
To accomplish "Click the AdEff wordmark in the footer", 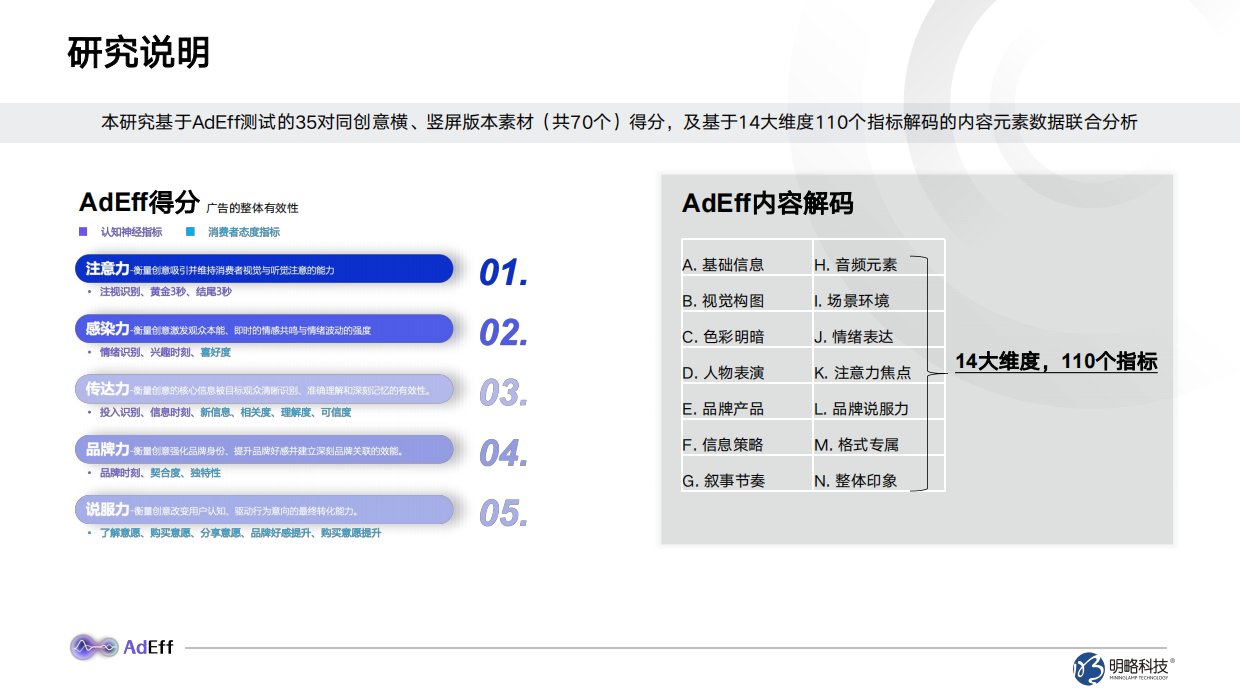I will tap(149, 647).
